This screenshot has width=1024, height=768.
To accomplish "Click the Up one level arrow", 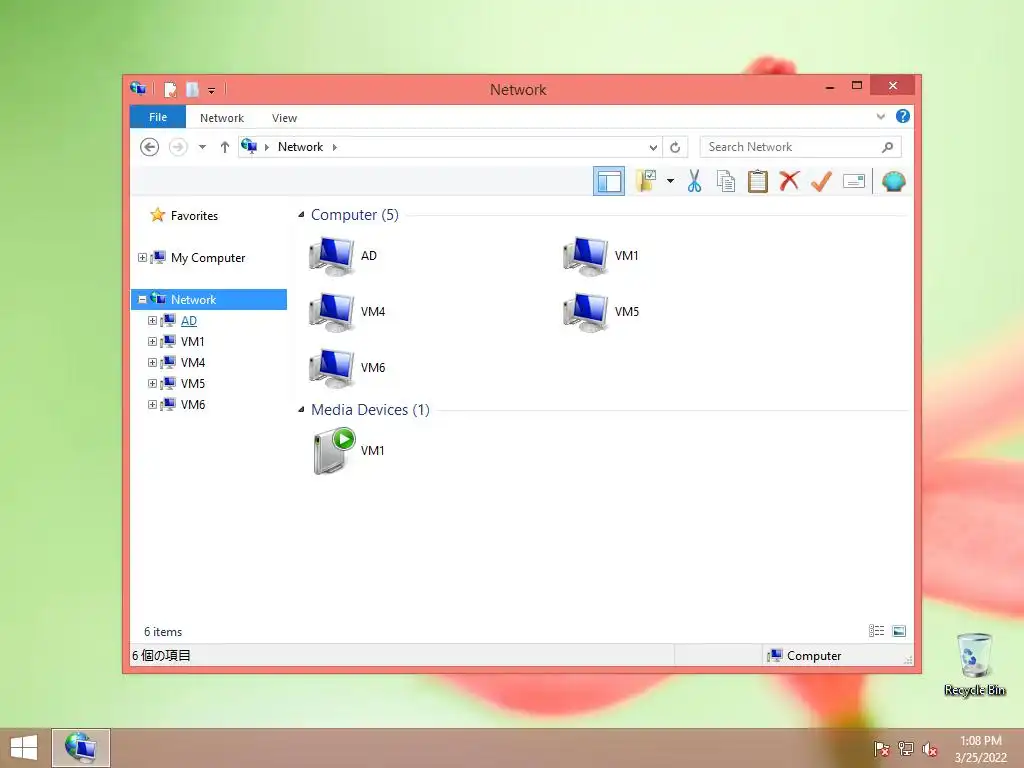I will click(x=225, y=147).
